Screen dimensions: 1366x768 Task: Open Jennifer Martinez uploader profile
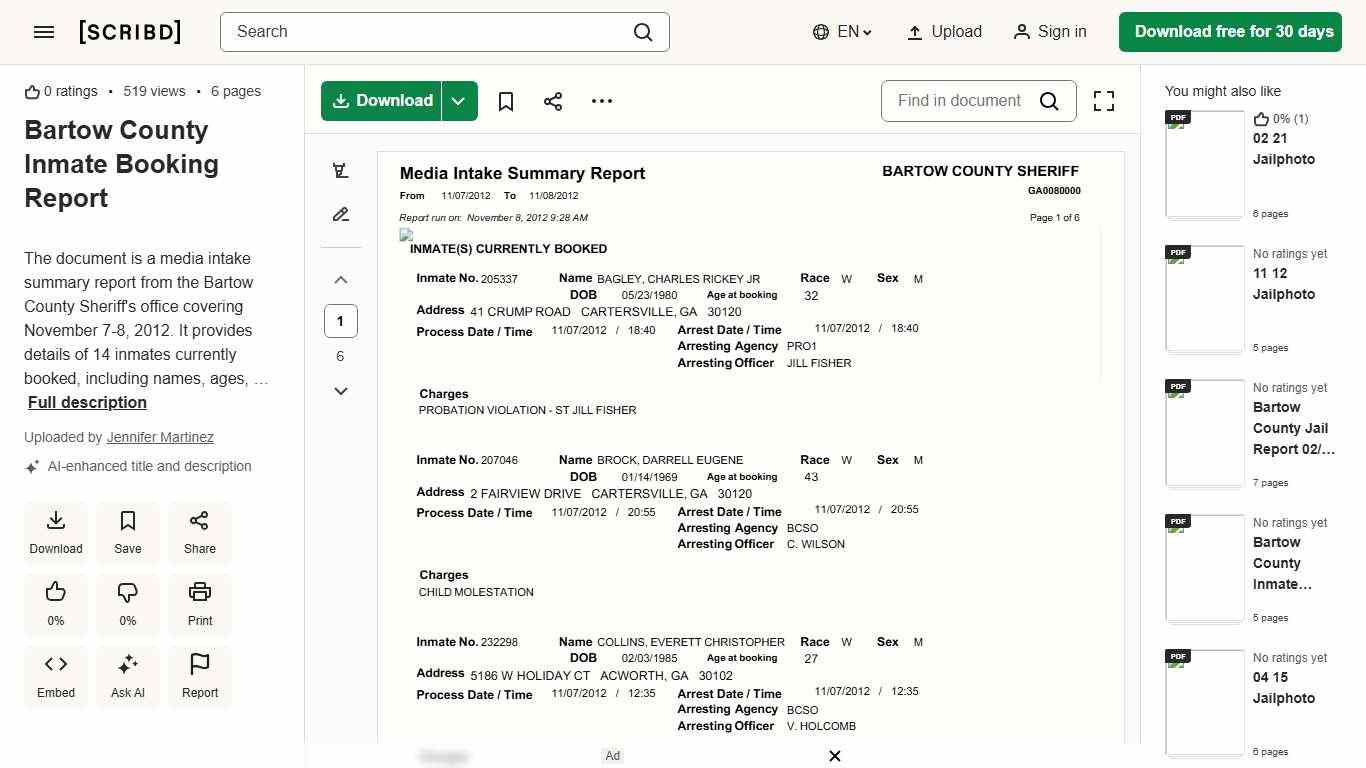tap(160, 437)
